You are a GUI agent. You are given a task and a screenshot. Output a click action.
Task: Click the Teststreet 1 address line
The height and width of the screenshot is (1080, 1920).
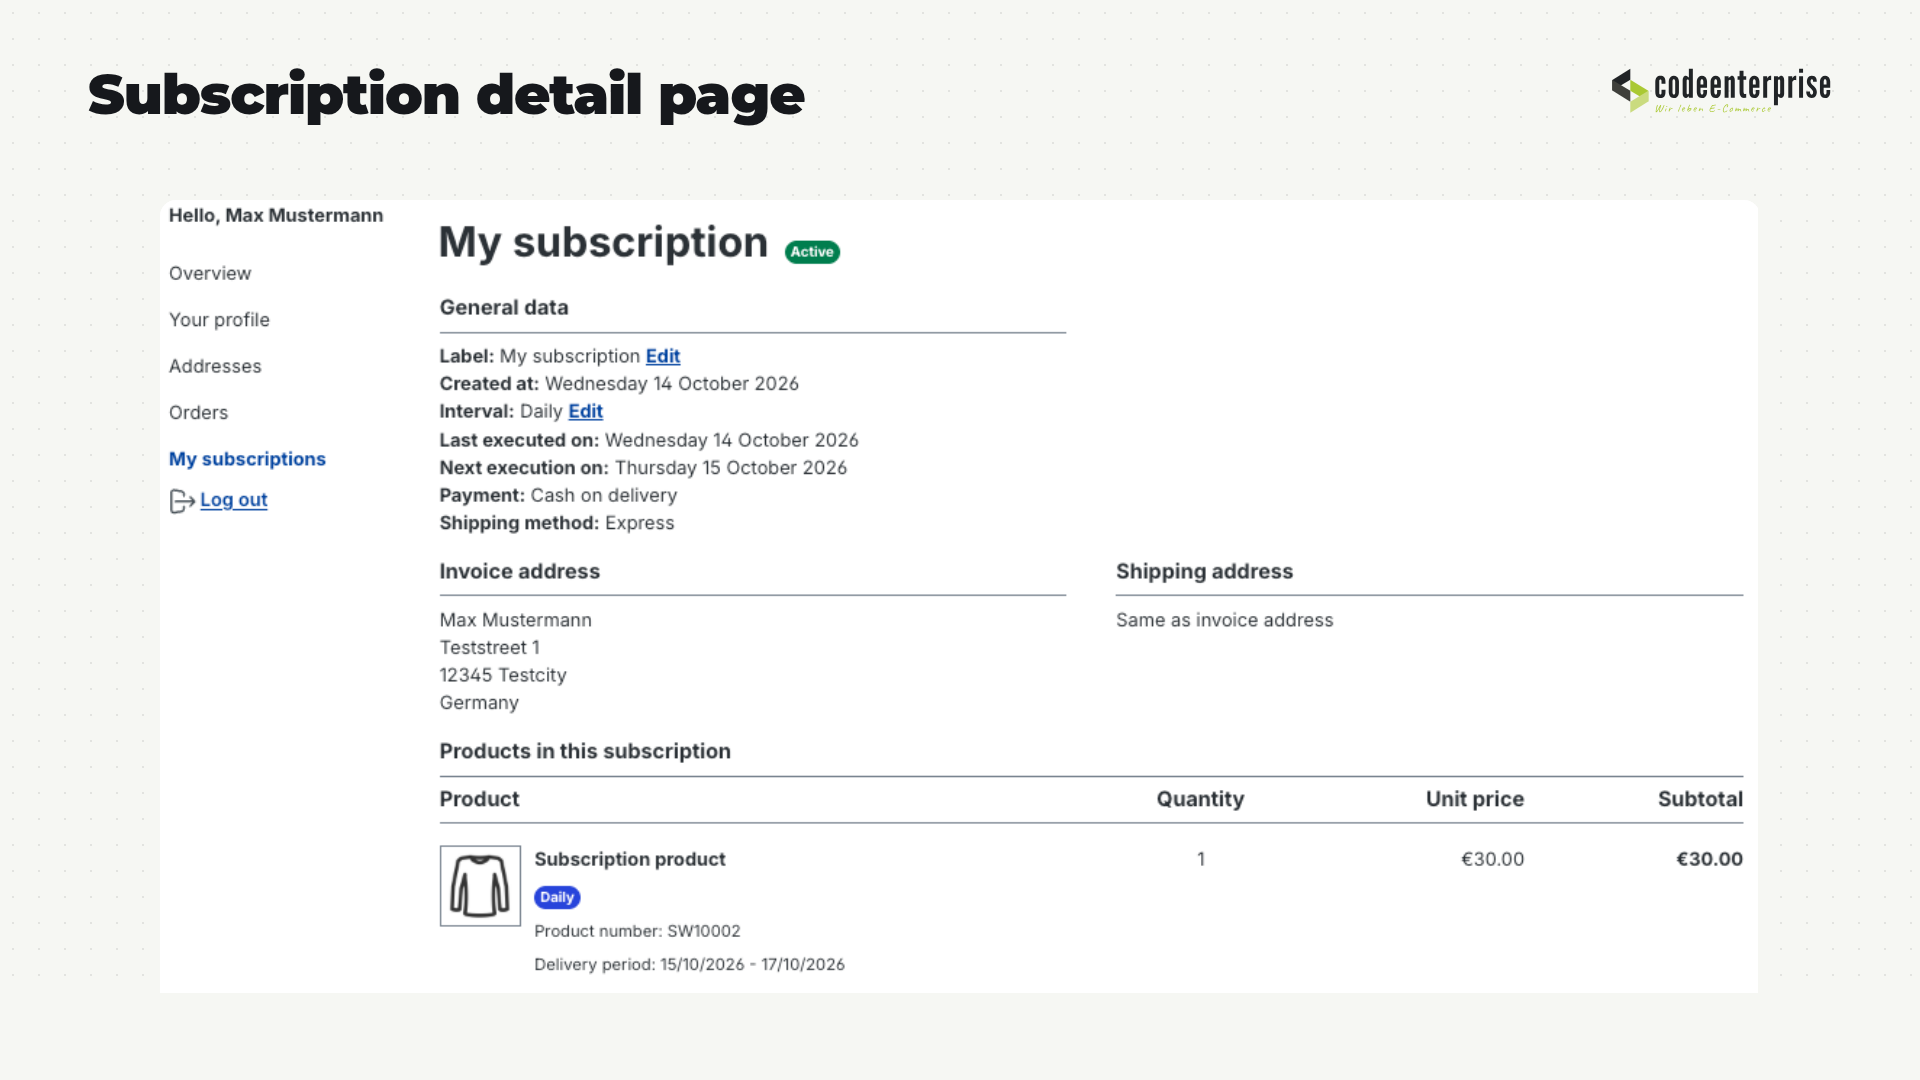tap(490, 648)
